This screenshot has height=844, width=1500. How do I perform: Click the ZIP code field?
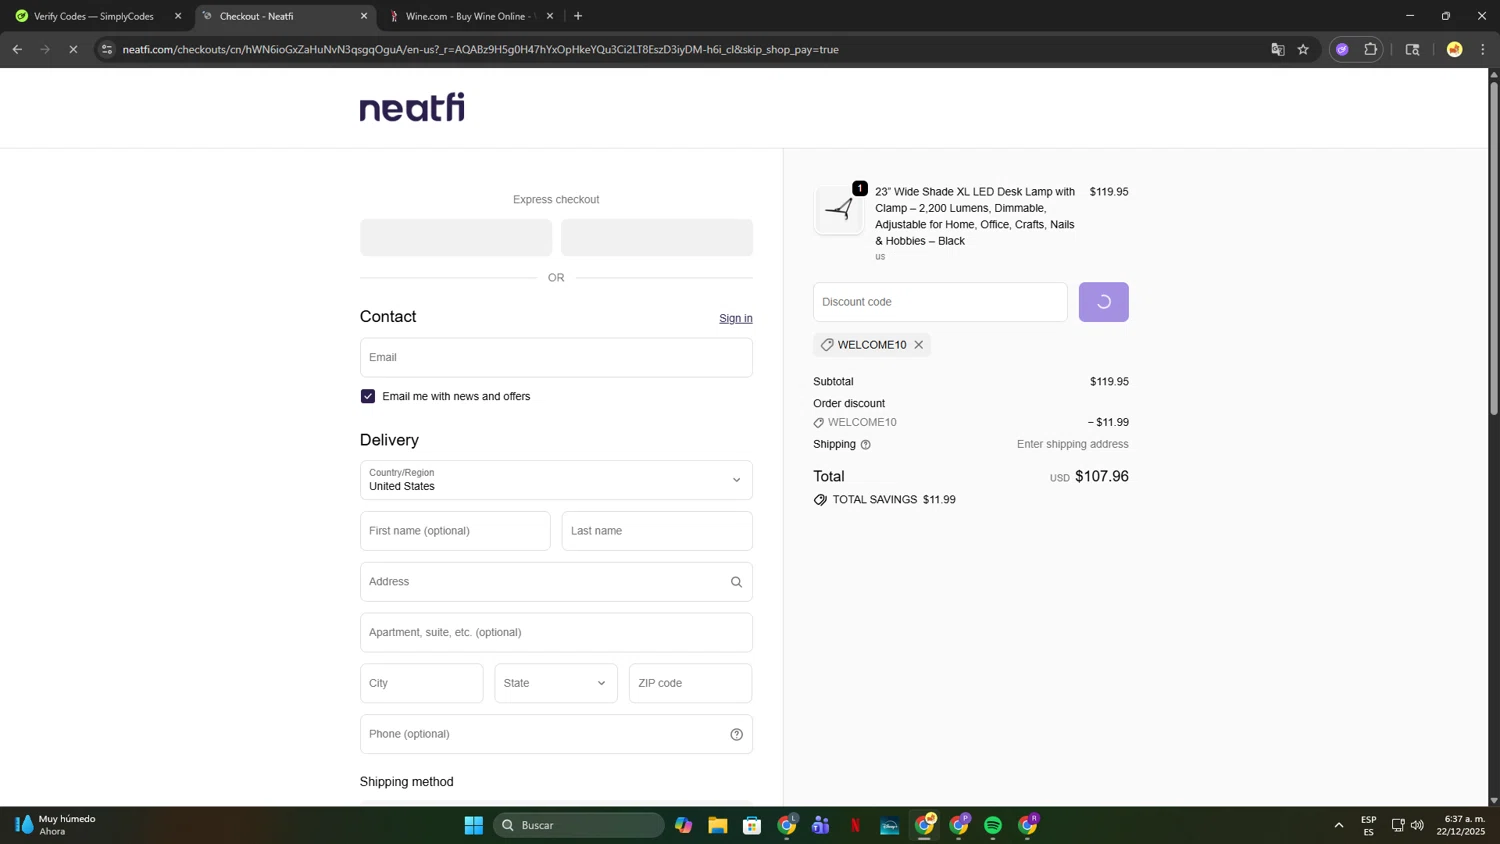[690, 683]
